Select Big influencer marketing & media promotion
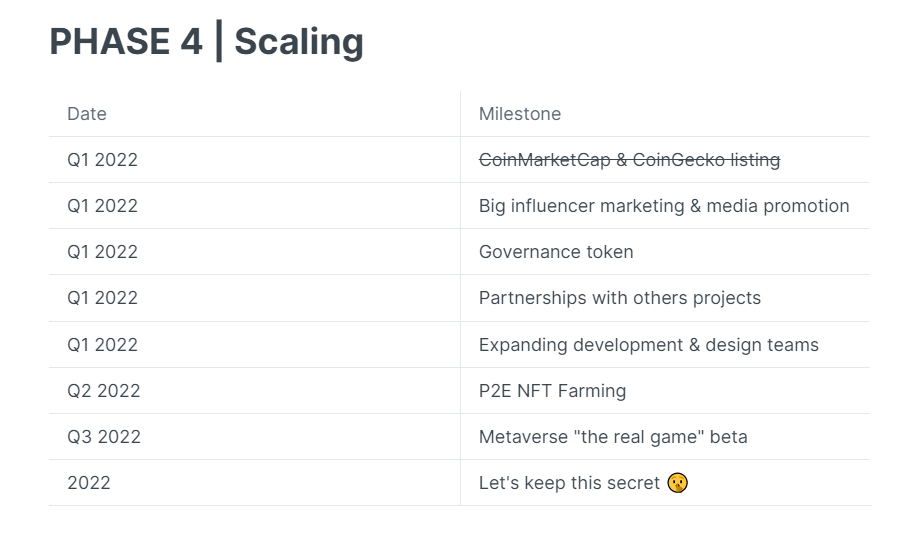 [x=664, y=206]
